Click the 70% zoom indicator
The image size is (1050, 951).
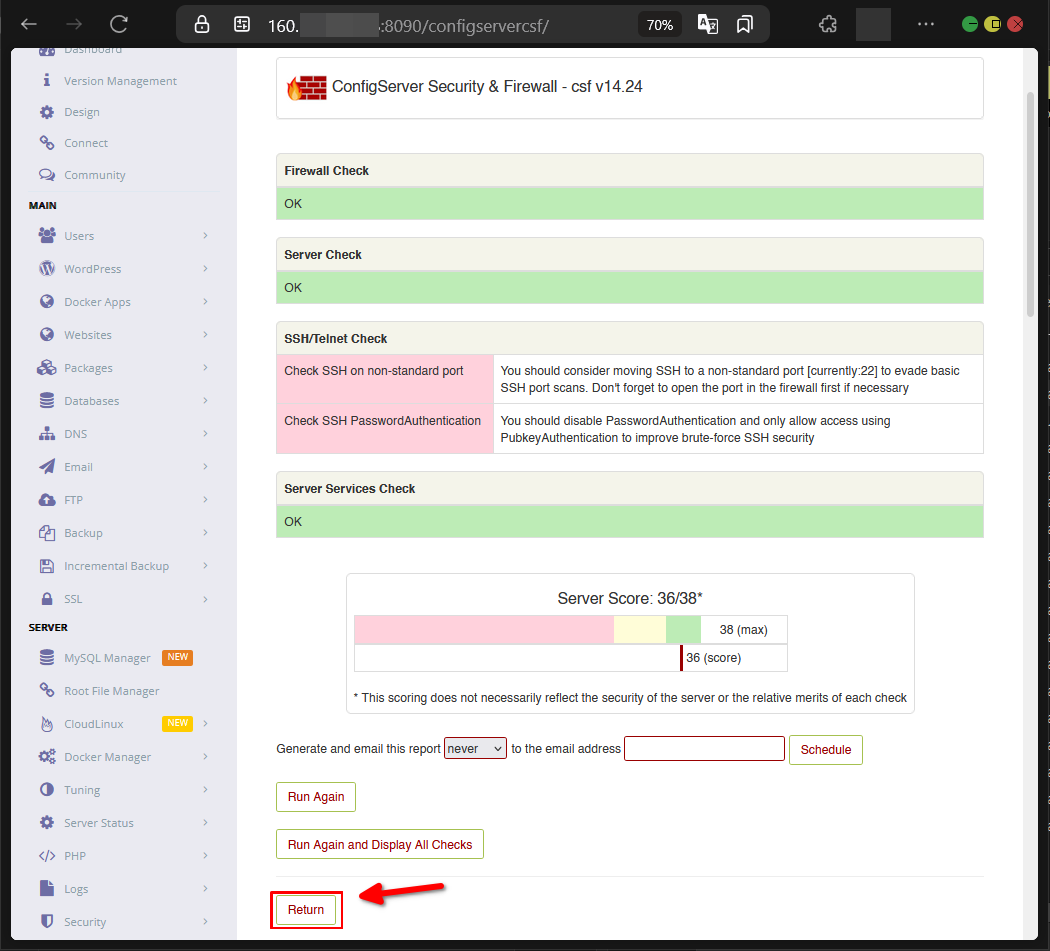pyautogui.click(x=659, y=25)
